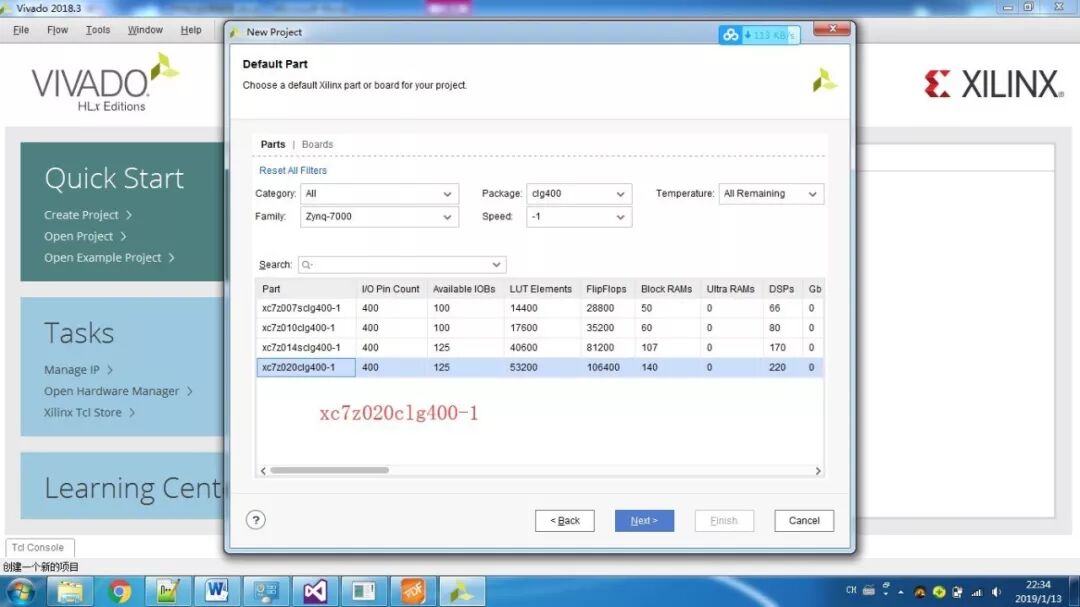Sort by the Part column header
The image size is (1080, 607).
coord(306,289)
